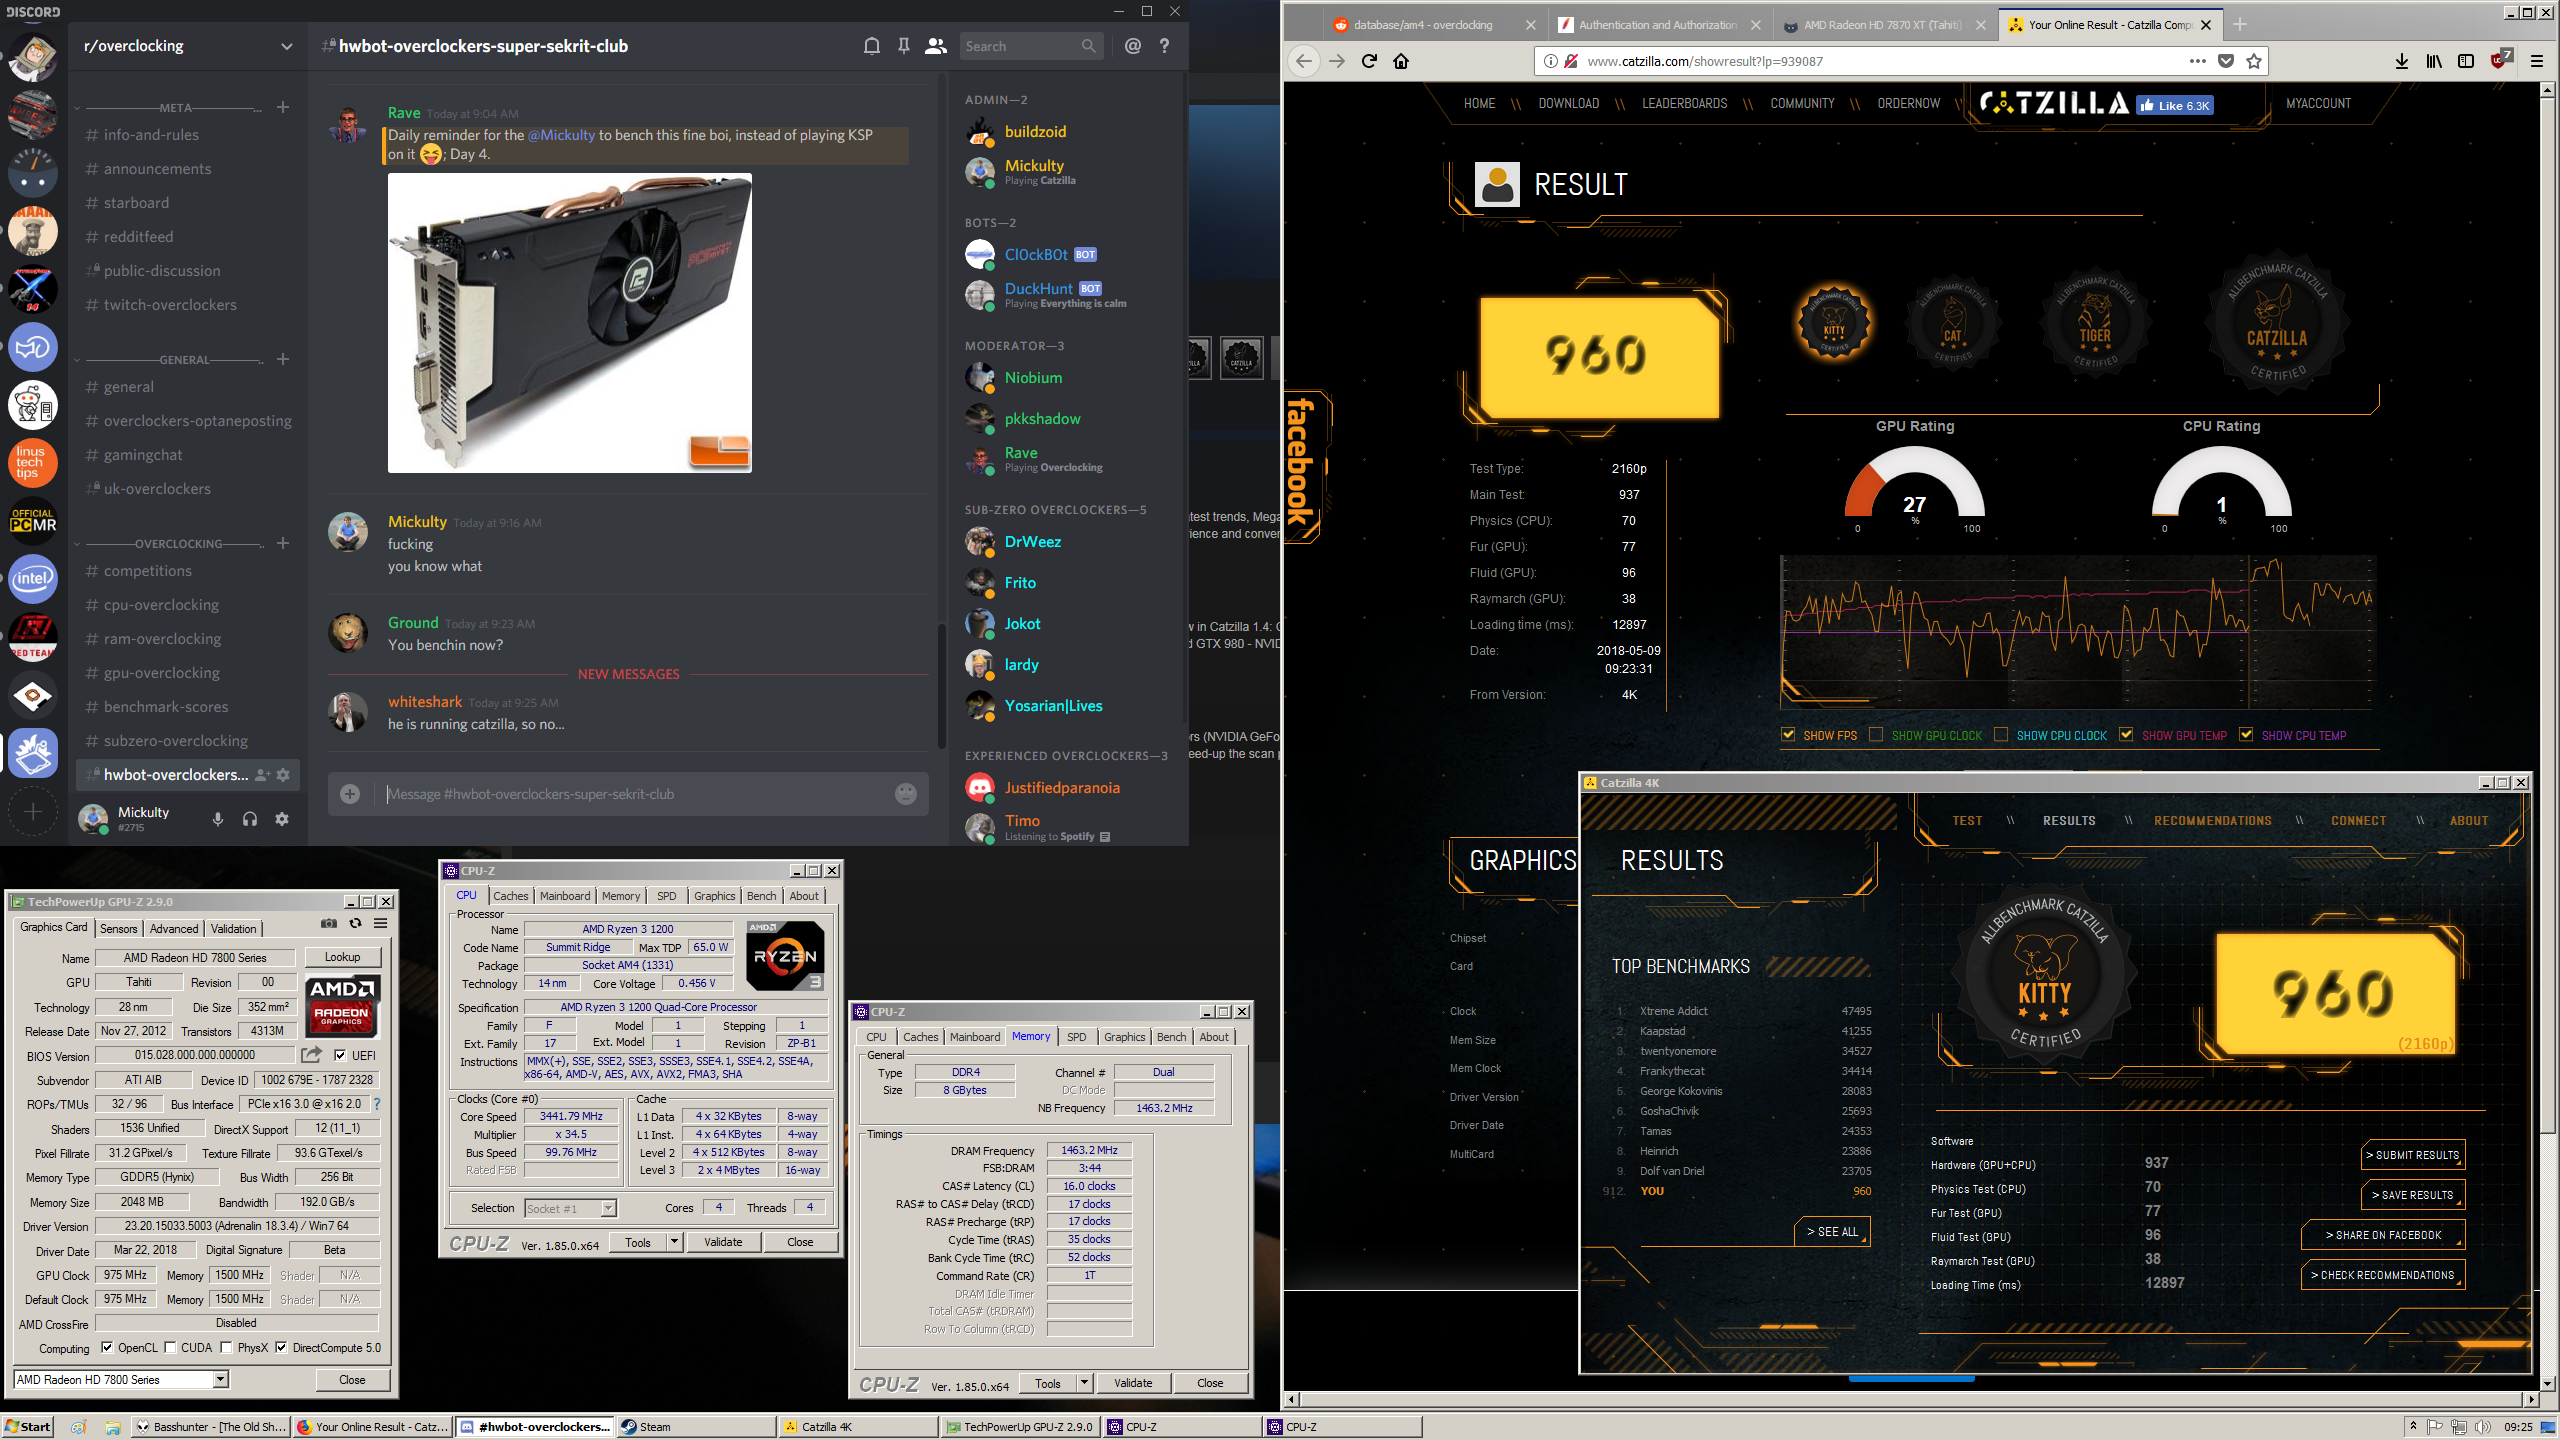
Task: Open emoji picker in message box
Action: pos(906,794)
